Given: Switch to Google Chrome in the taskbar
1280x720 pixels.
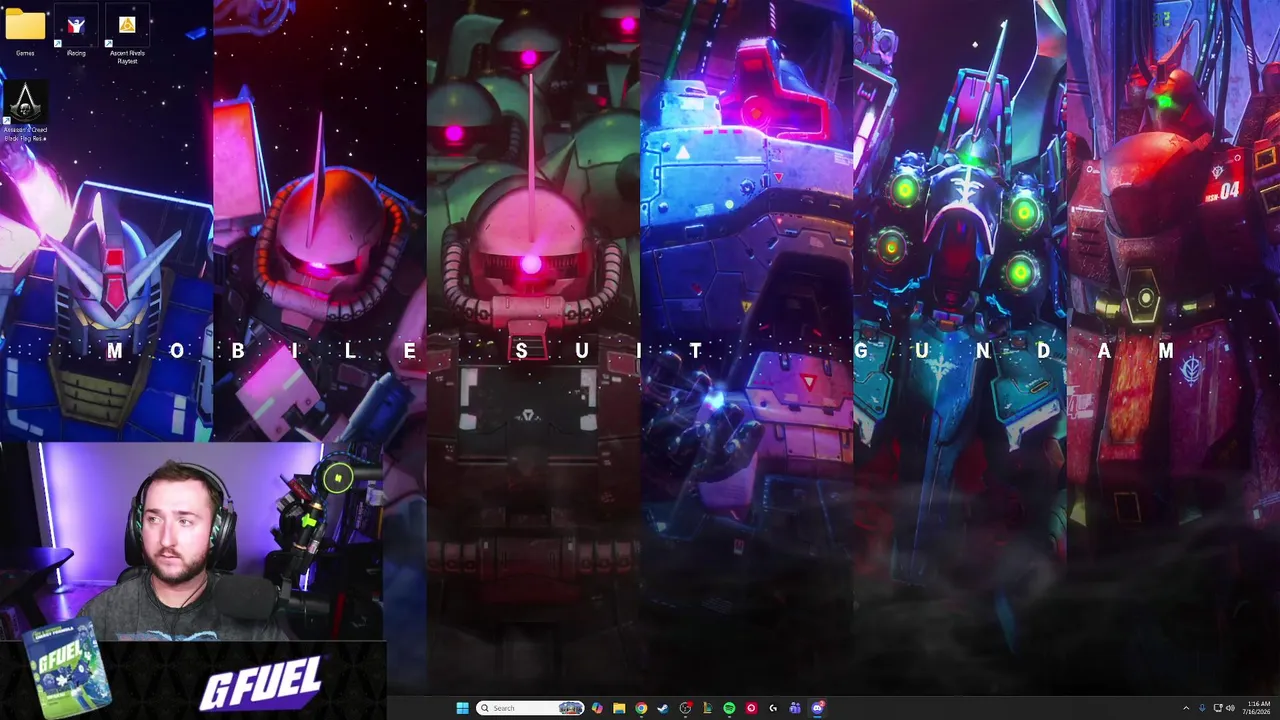Looking at the screenshot, I should pyautogui.click(x=641, y=708).
